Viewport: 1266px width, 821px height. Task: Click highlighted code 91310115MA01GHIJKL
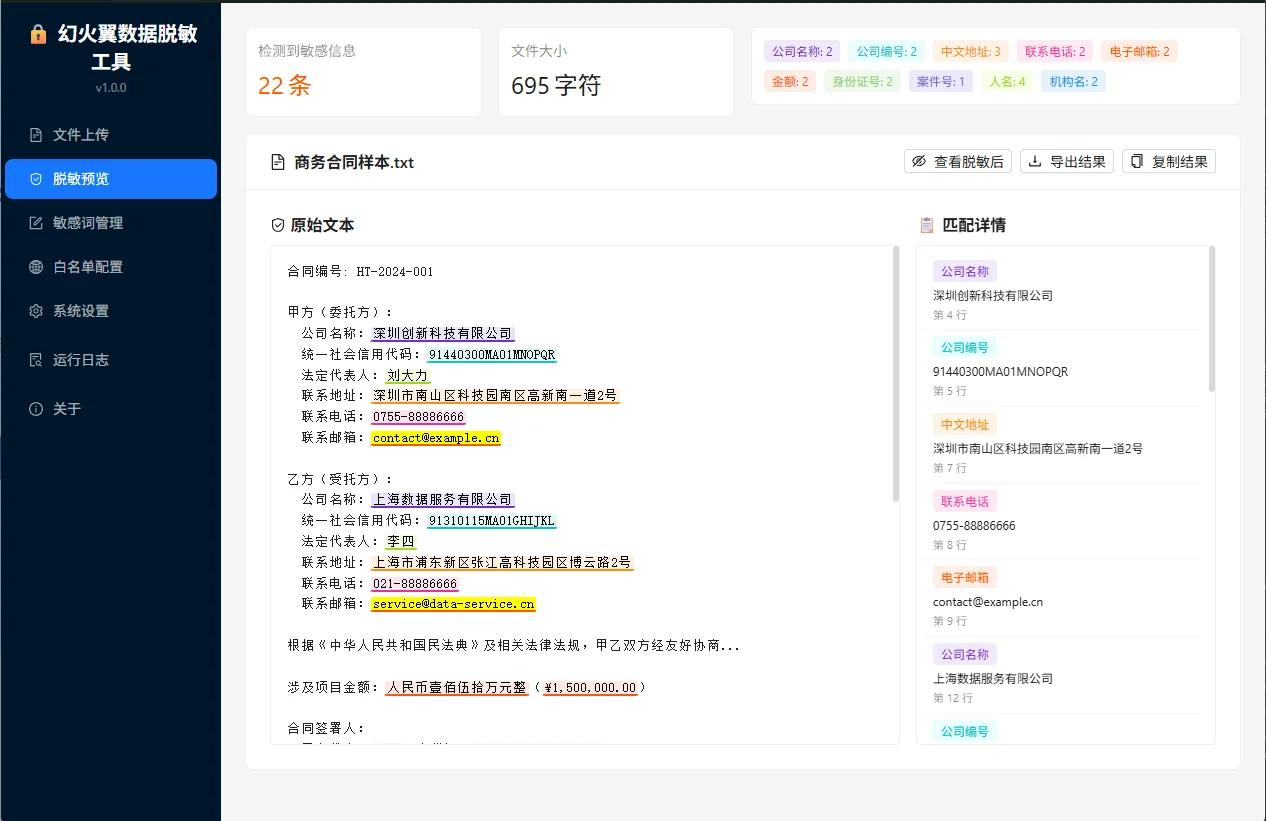(491, 520)
